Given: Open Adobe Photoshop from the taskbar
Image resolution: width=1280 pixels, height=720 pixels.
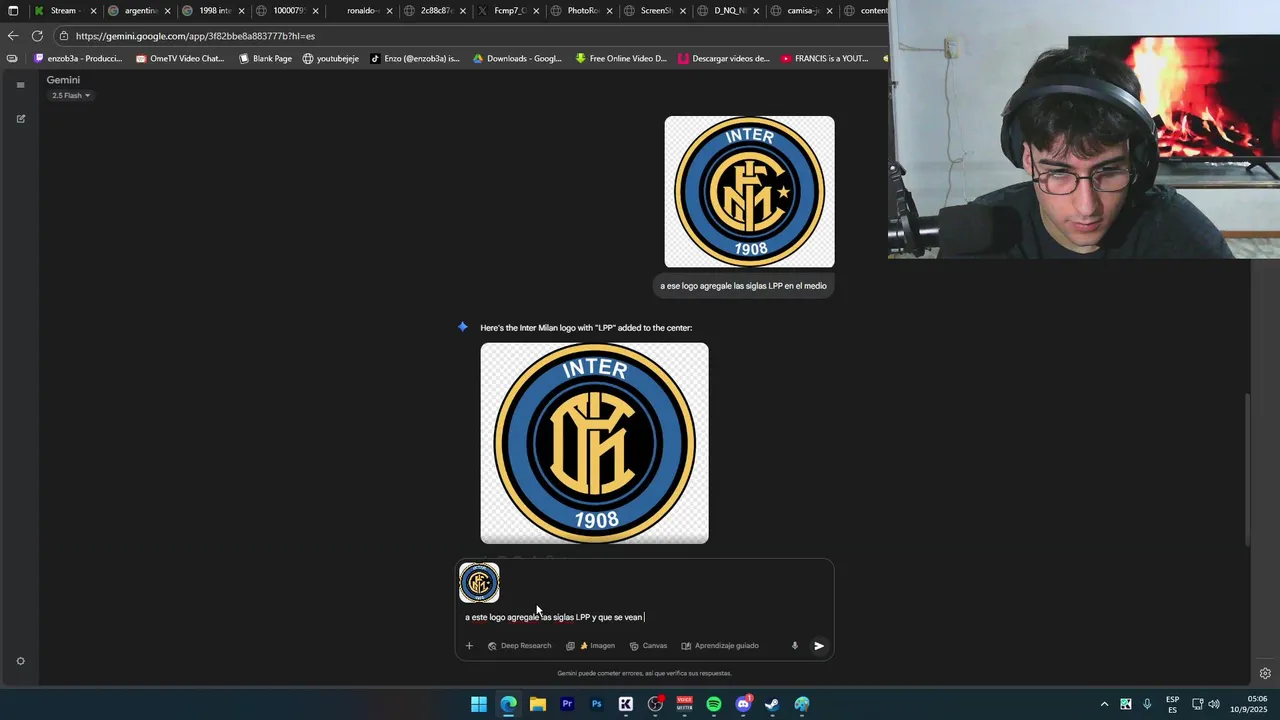Looking at the screenshot, I should [x=596, y=704].
